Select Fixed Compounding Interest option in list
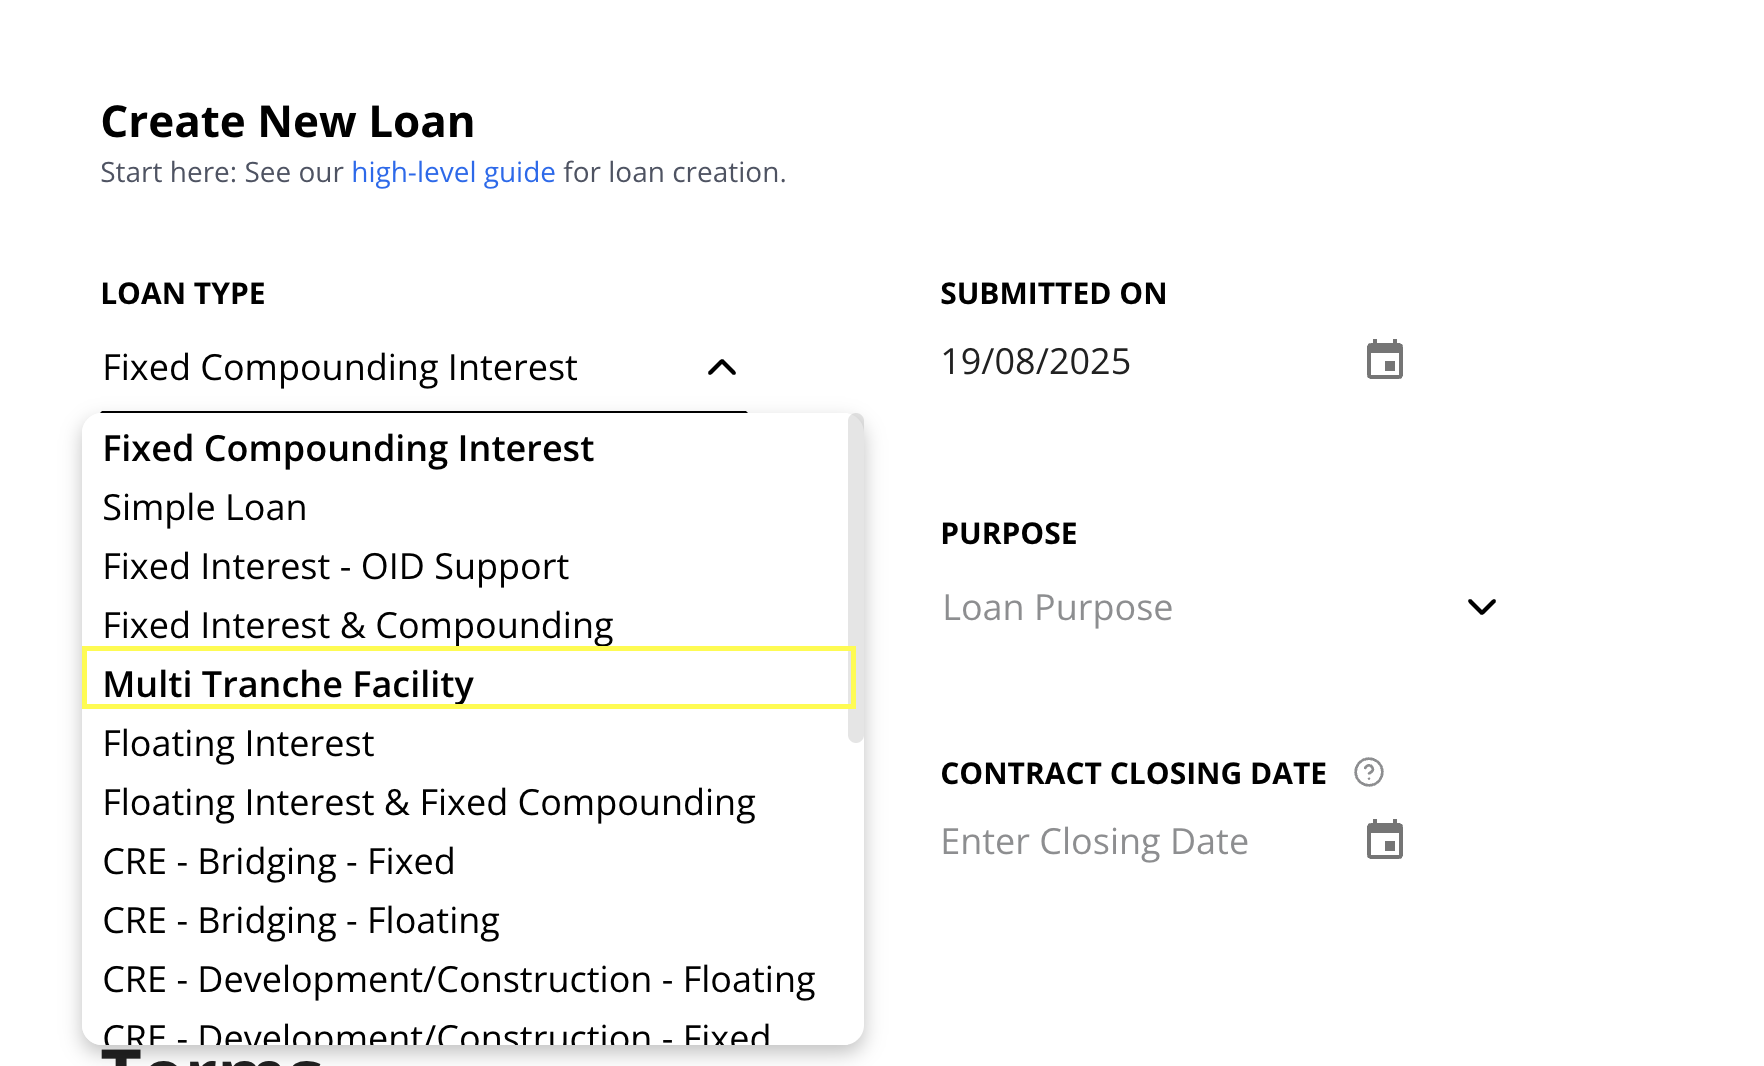 [x=348, y=449]
